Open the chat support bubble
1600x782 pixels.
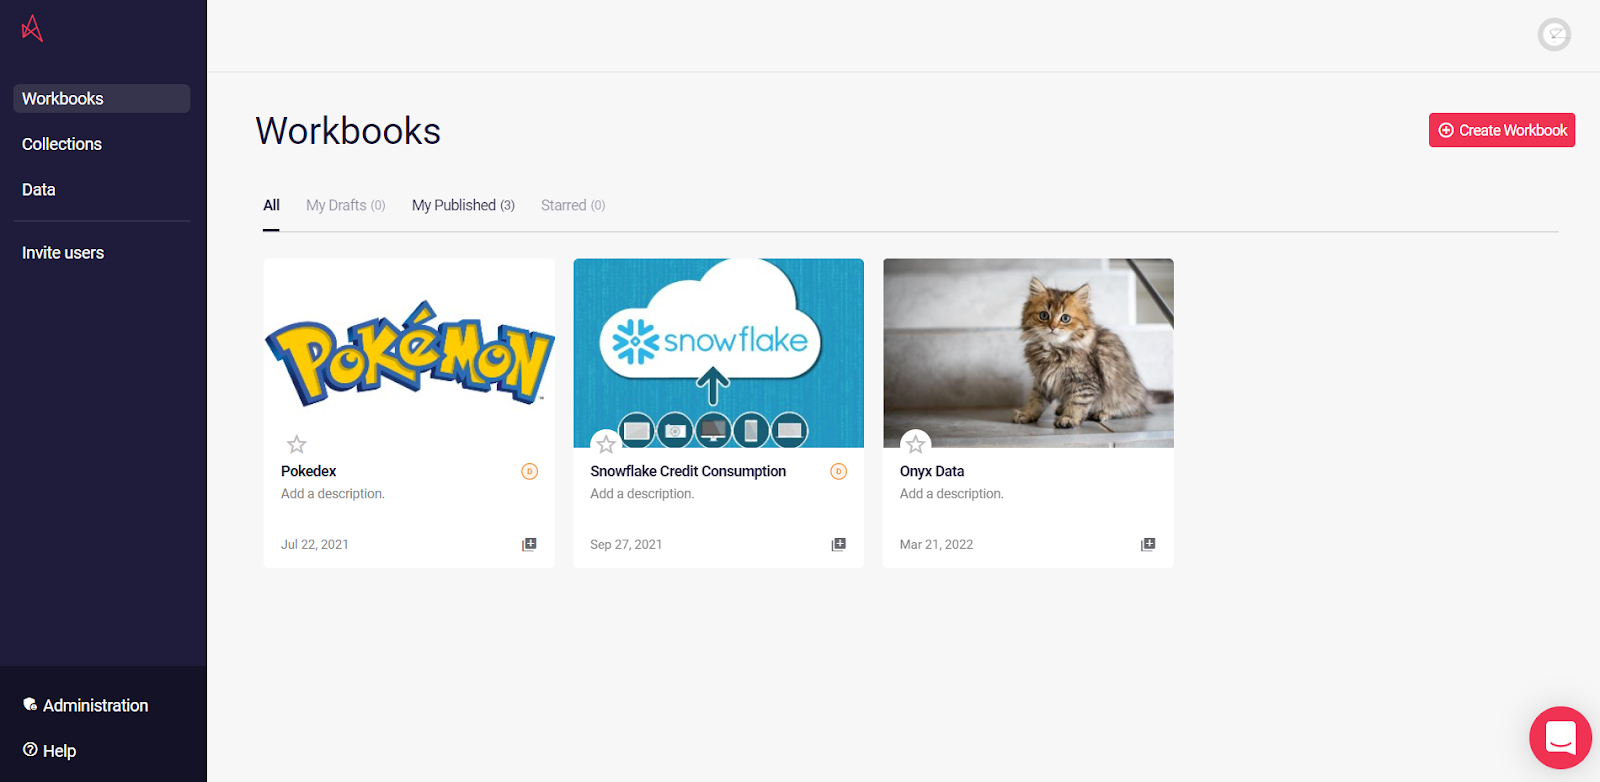coord(1560,738)
